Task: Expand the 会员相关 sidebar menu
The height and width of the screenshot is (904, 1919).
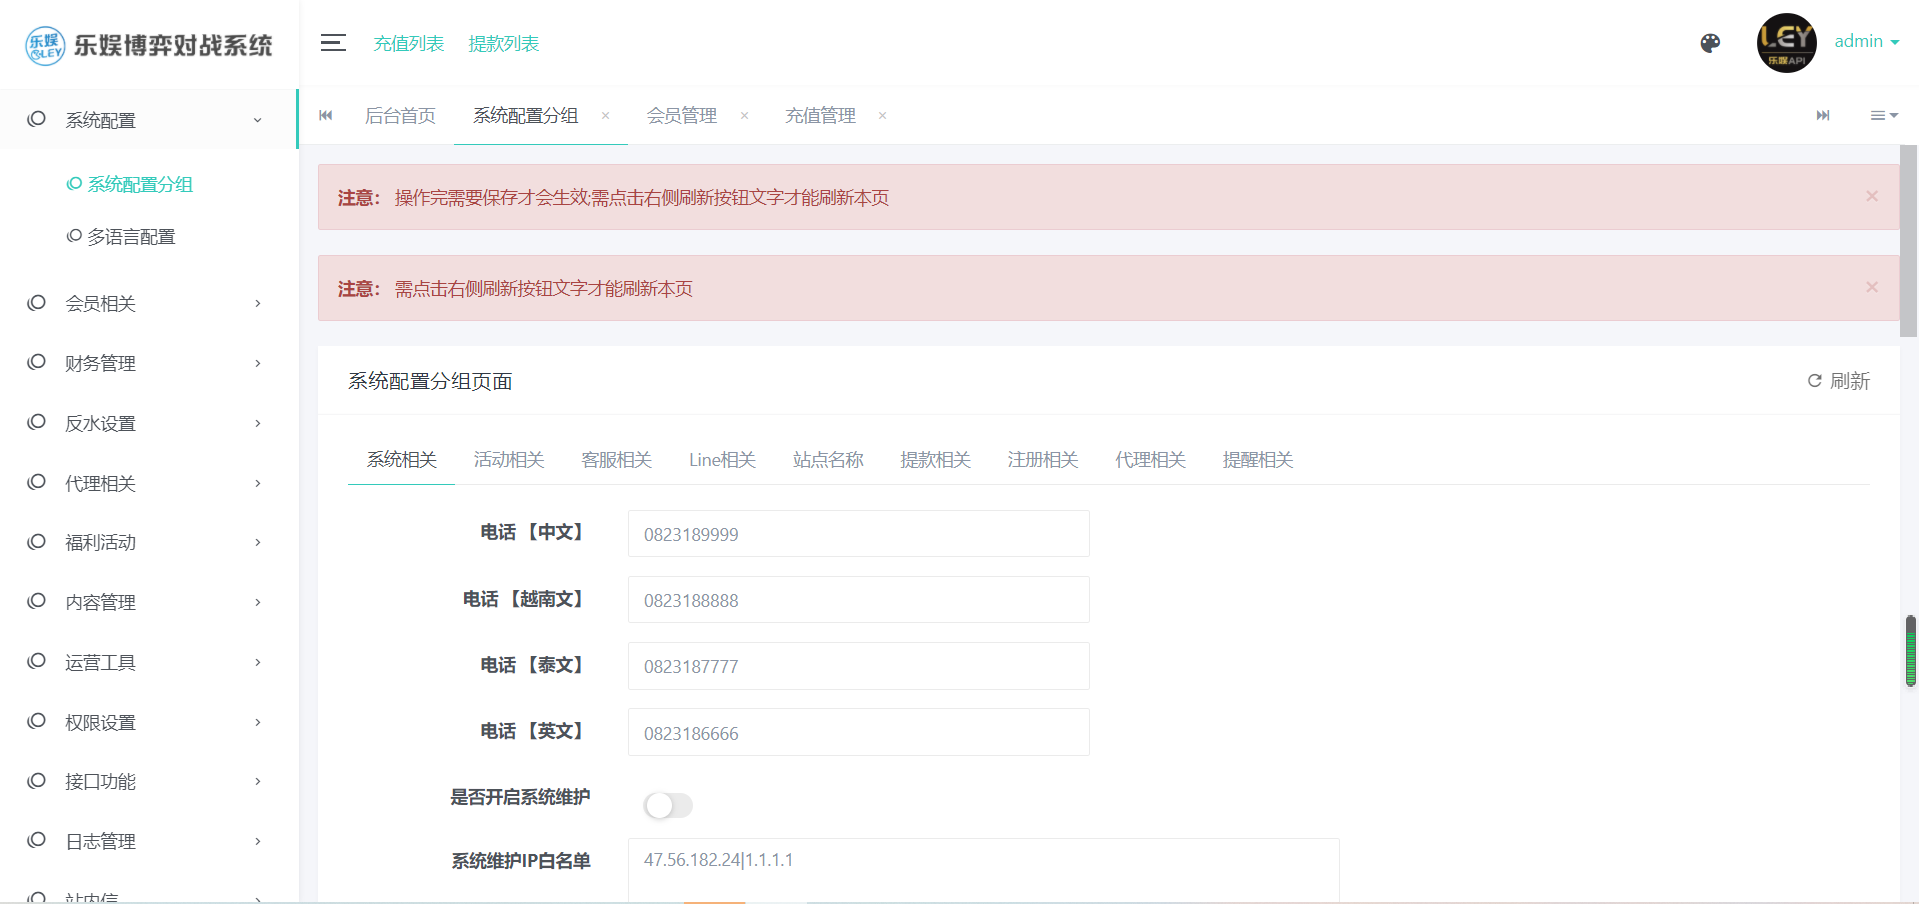Action: 148,303
